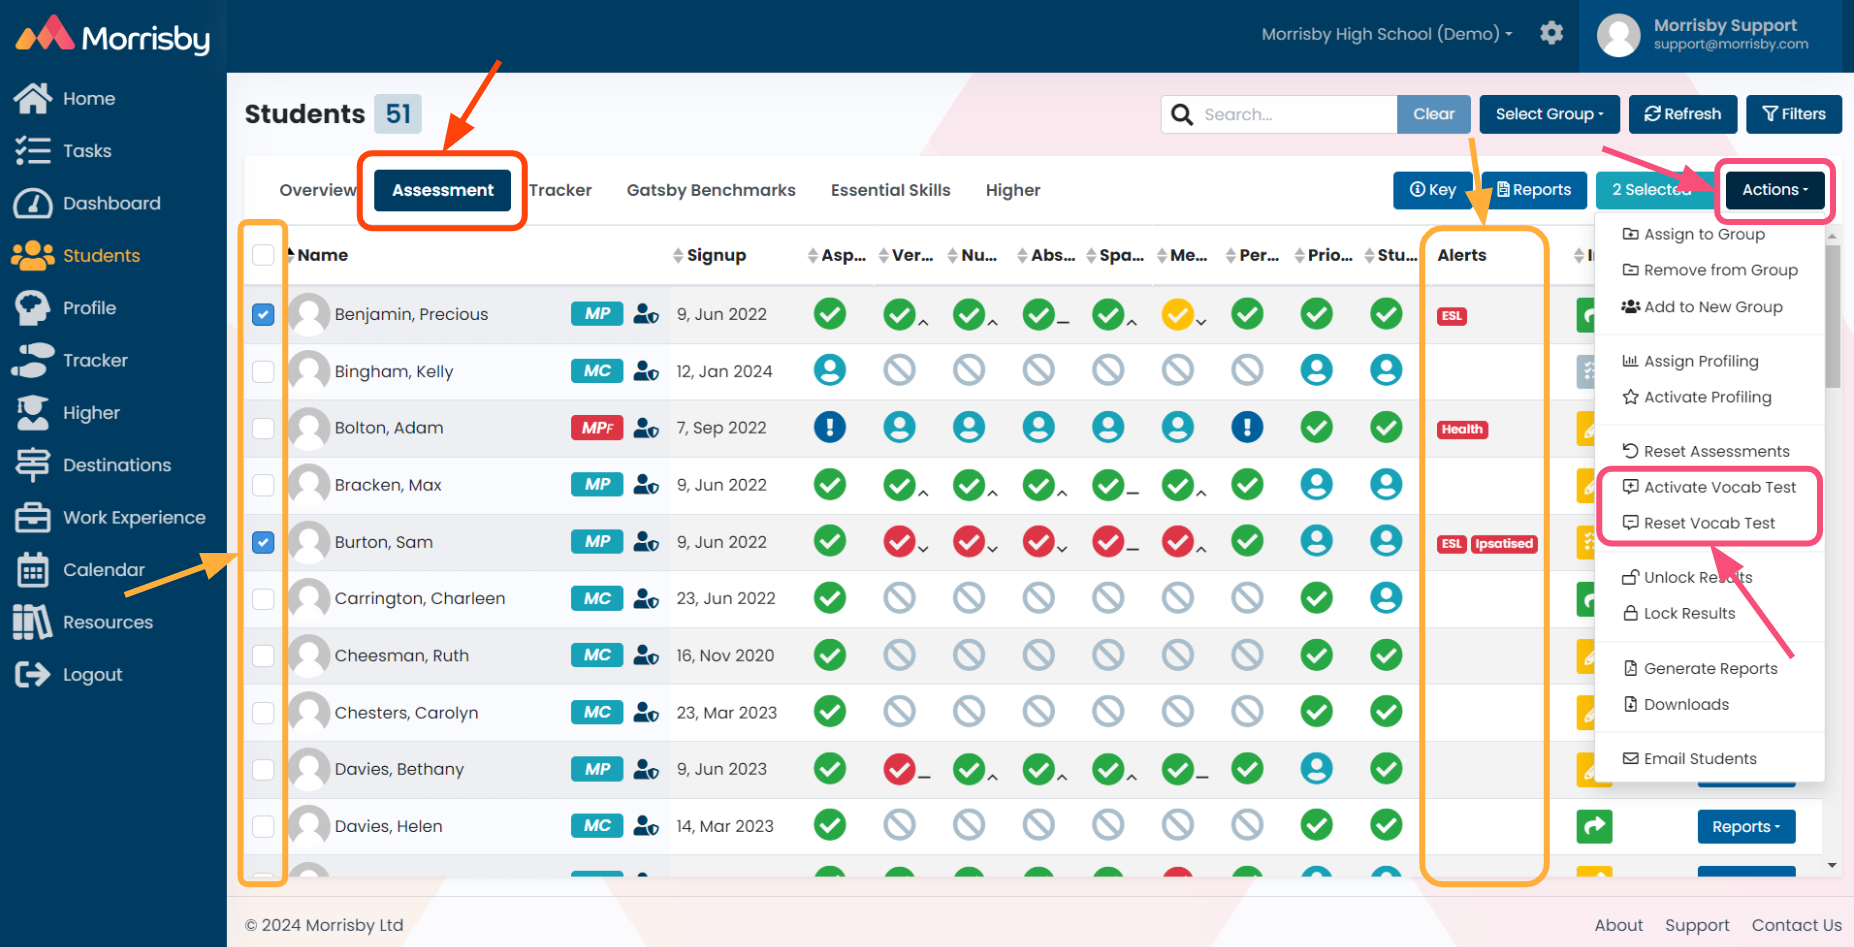Screen dimensions: 1854x947
Task: Click yellow Mechanical tick for Benjamin, Precious
Action: tap(1177, 314)
